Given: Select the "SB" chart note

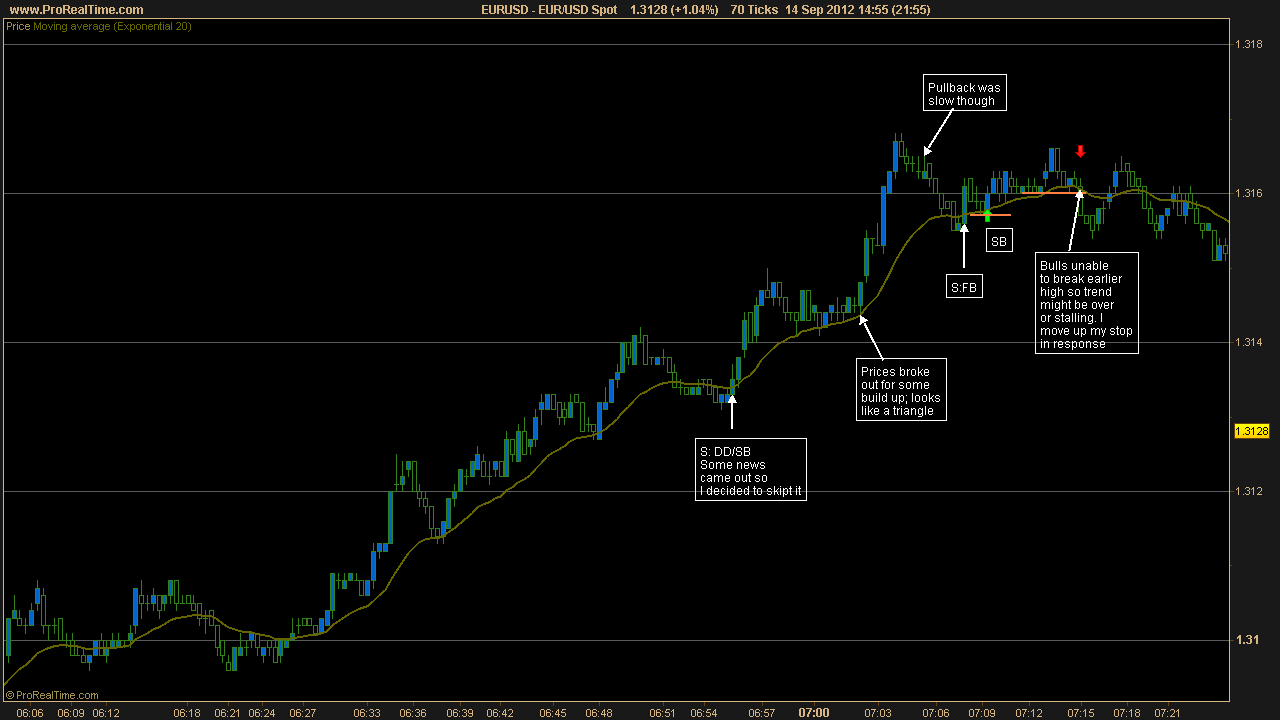Looking at the screenshot, I should click(999, 241).
